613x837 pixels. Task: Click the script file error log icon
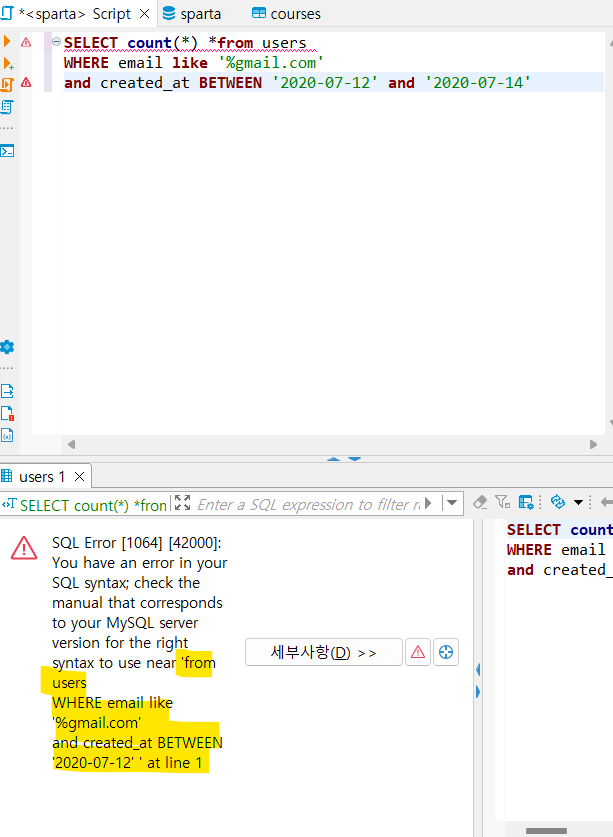7,414
